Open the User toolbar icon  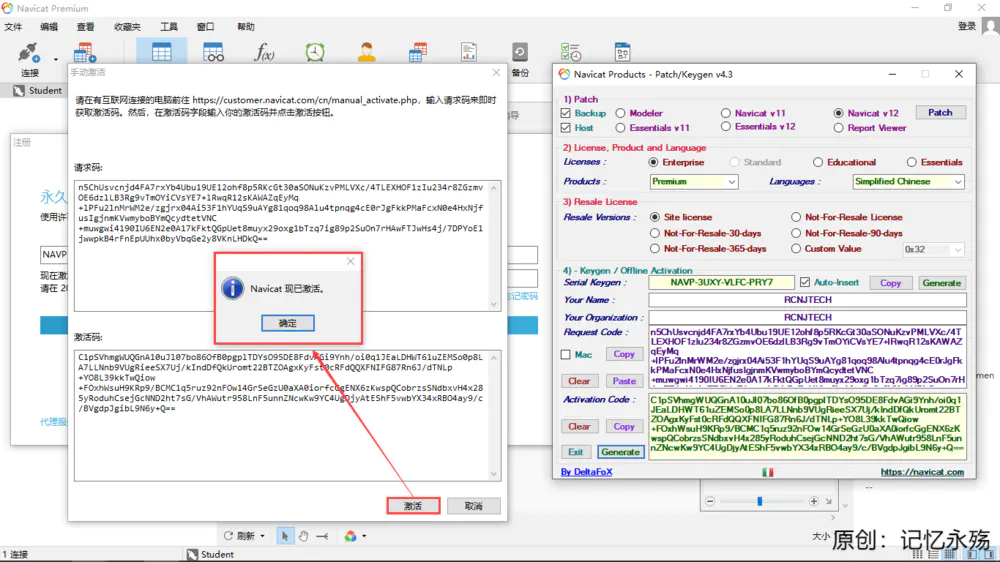[x=366, y=52]
